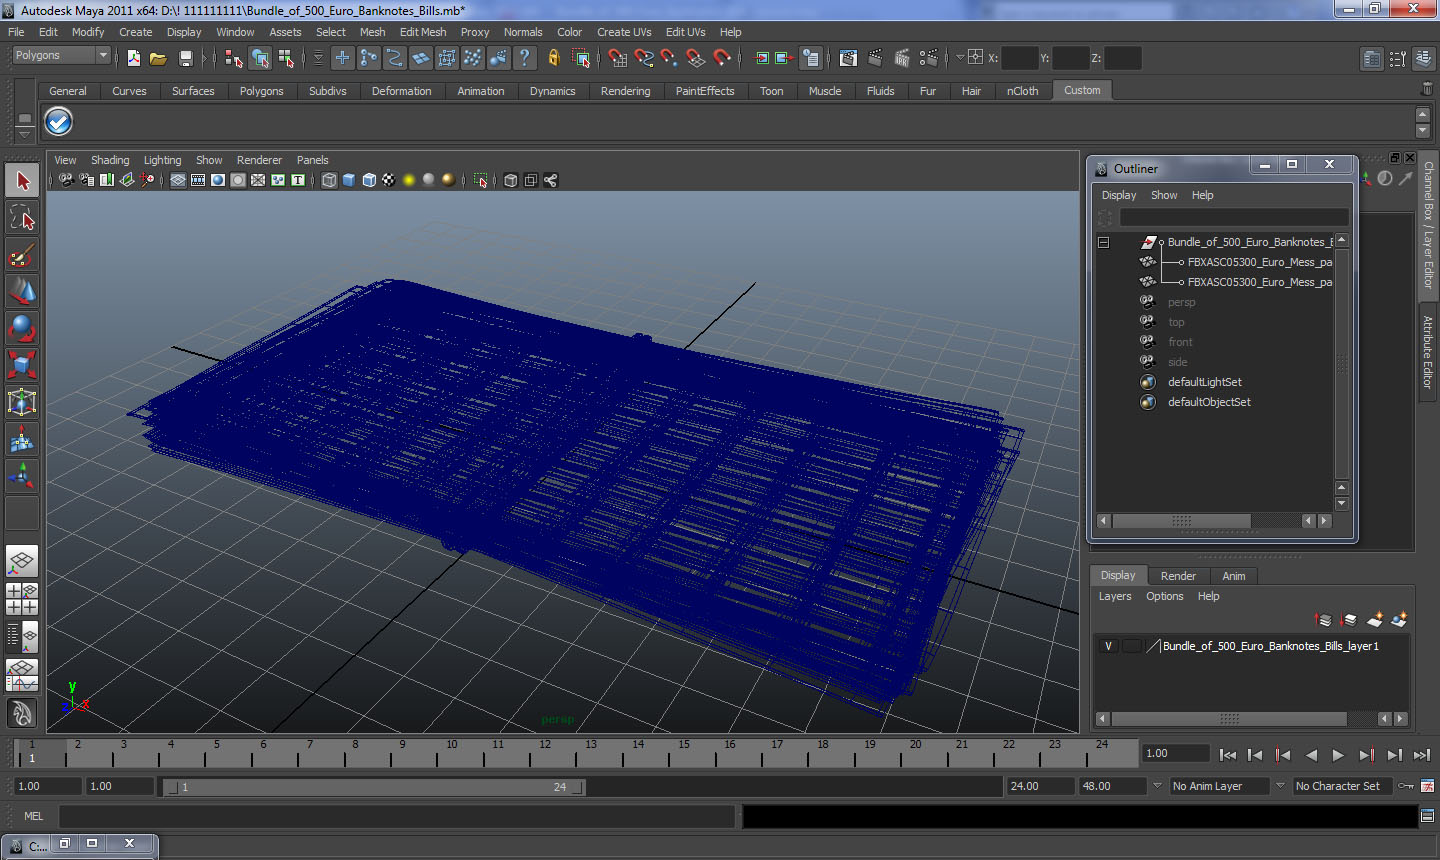Set selection mode to hierarchy

(x=233, y=58)
